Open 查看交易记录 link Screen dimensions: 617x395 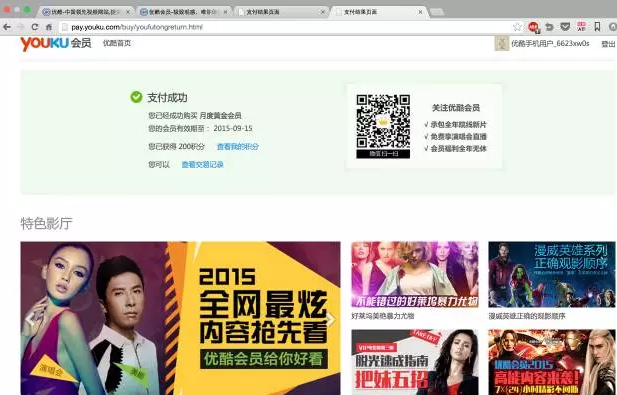(202, 165)
